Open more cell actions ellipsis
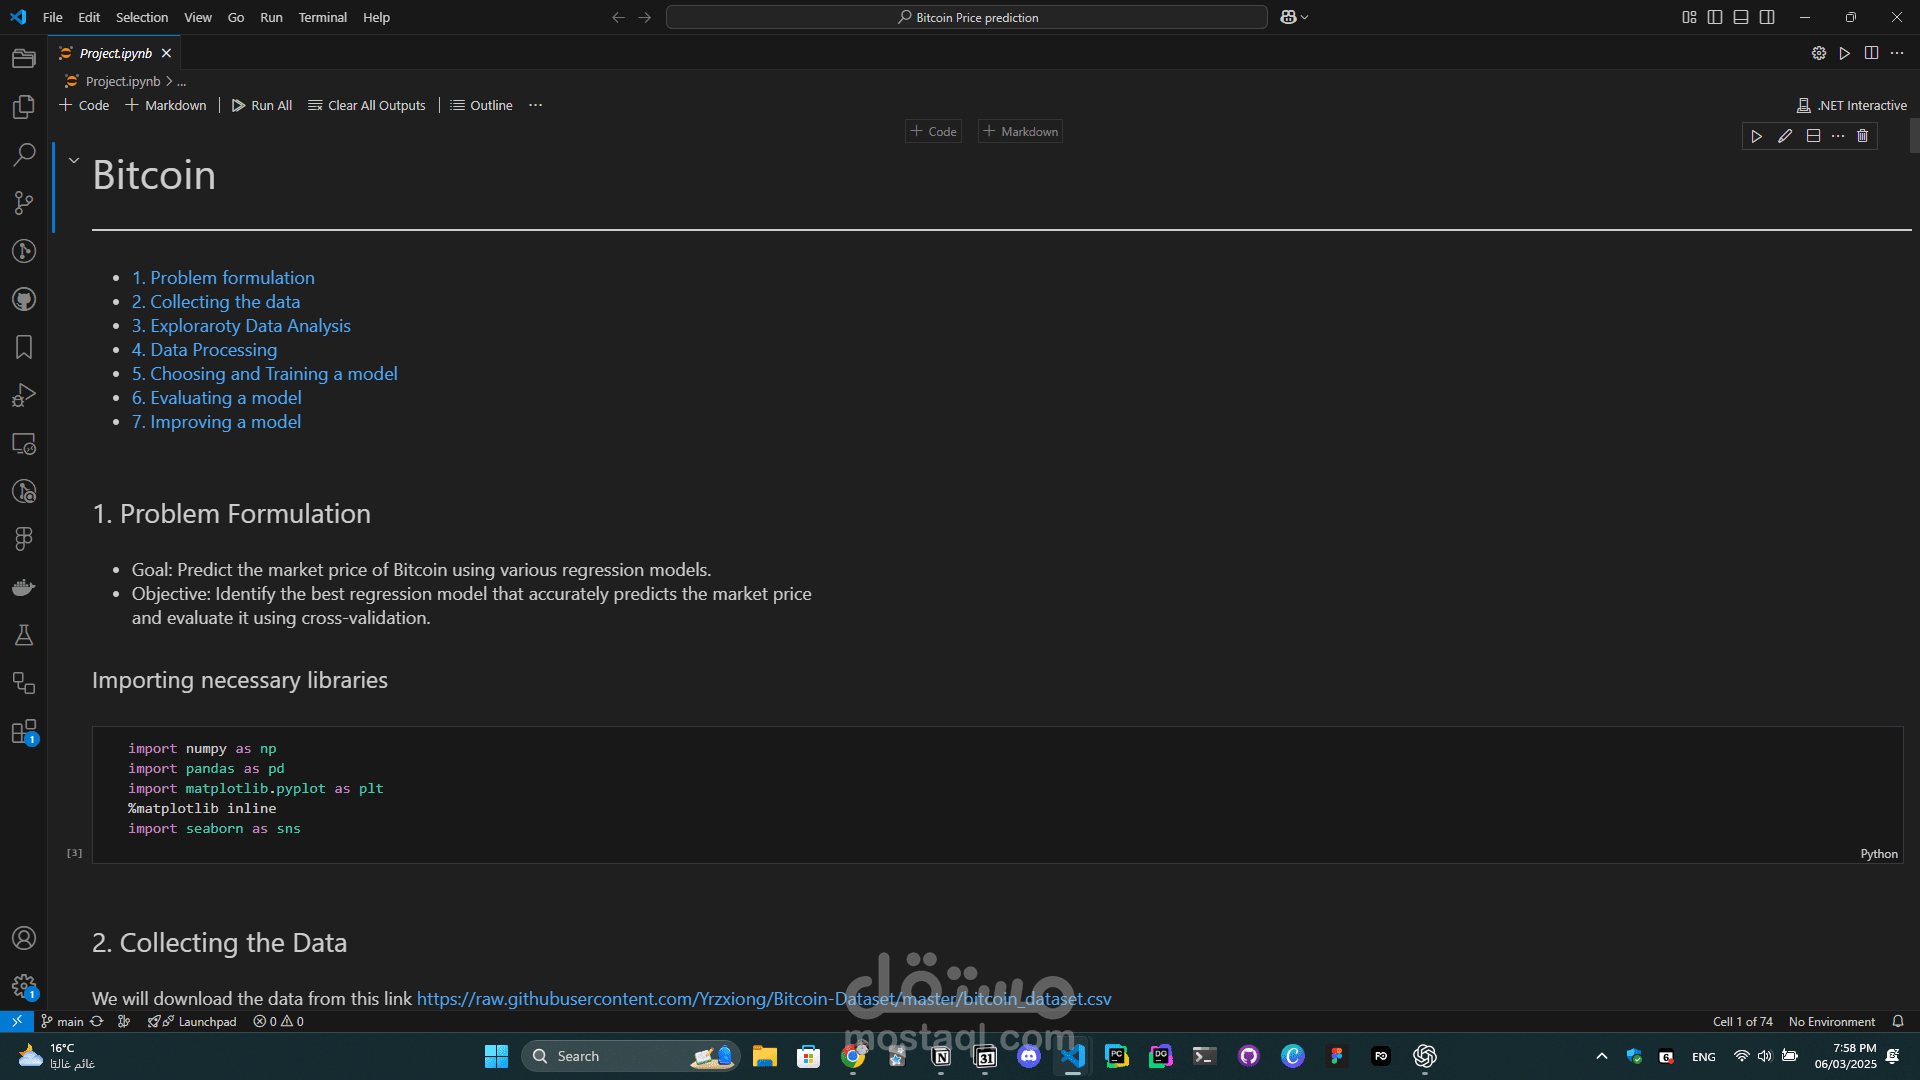1920x1080 pixels. (x=1838, y=136)
